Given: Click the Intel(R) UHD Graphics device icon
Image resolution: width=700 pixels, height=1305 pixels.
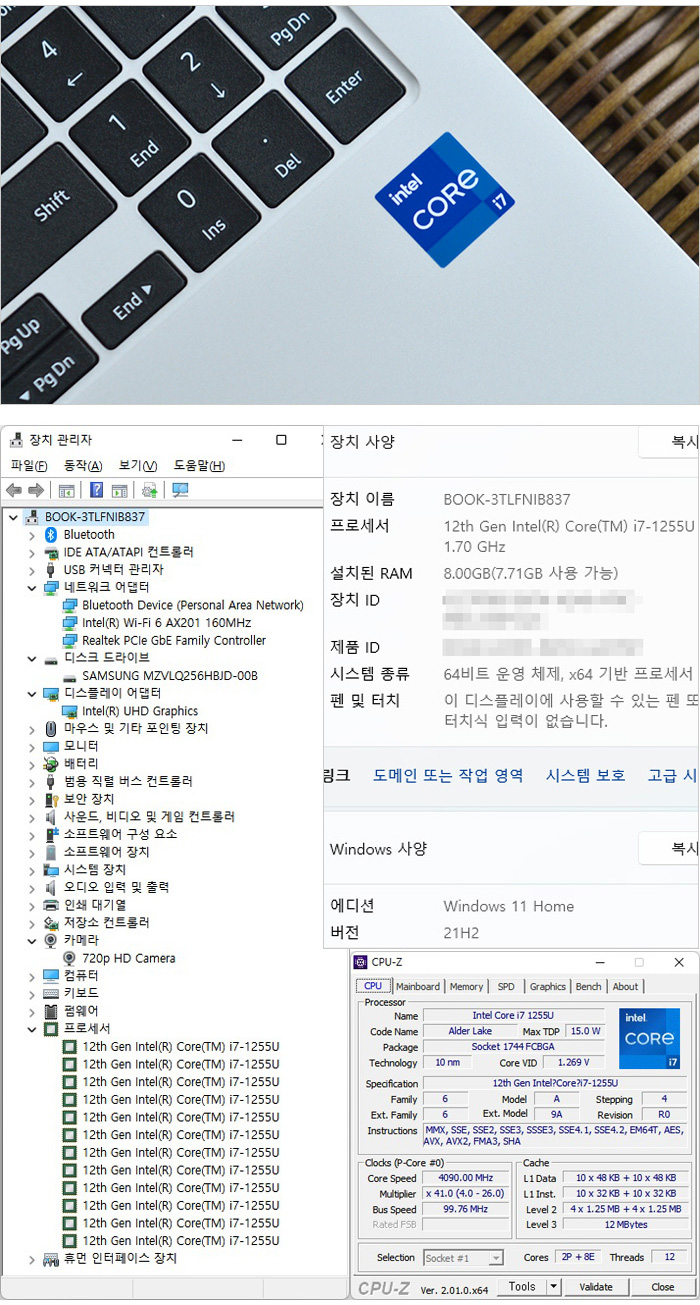Looking at the screenshot, I should tap(70, 711).
